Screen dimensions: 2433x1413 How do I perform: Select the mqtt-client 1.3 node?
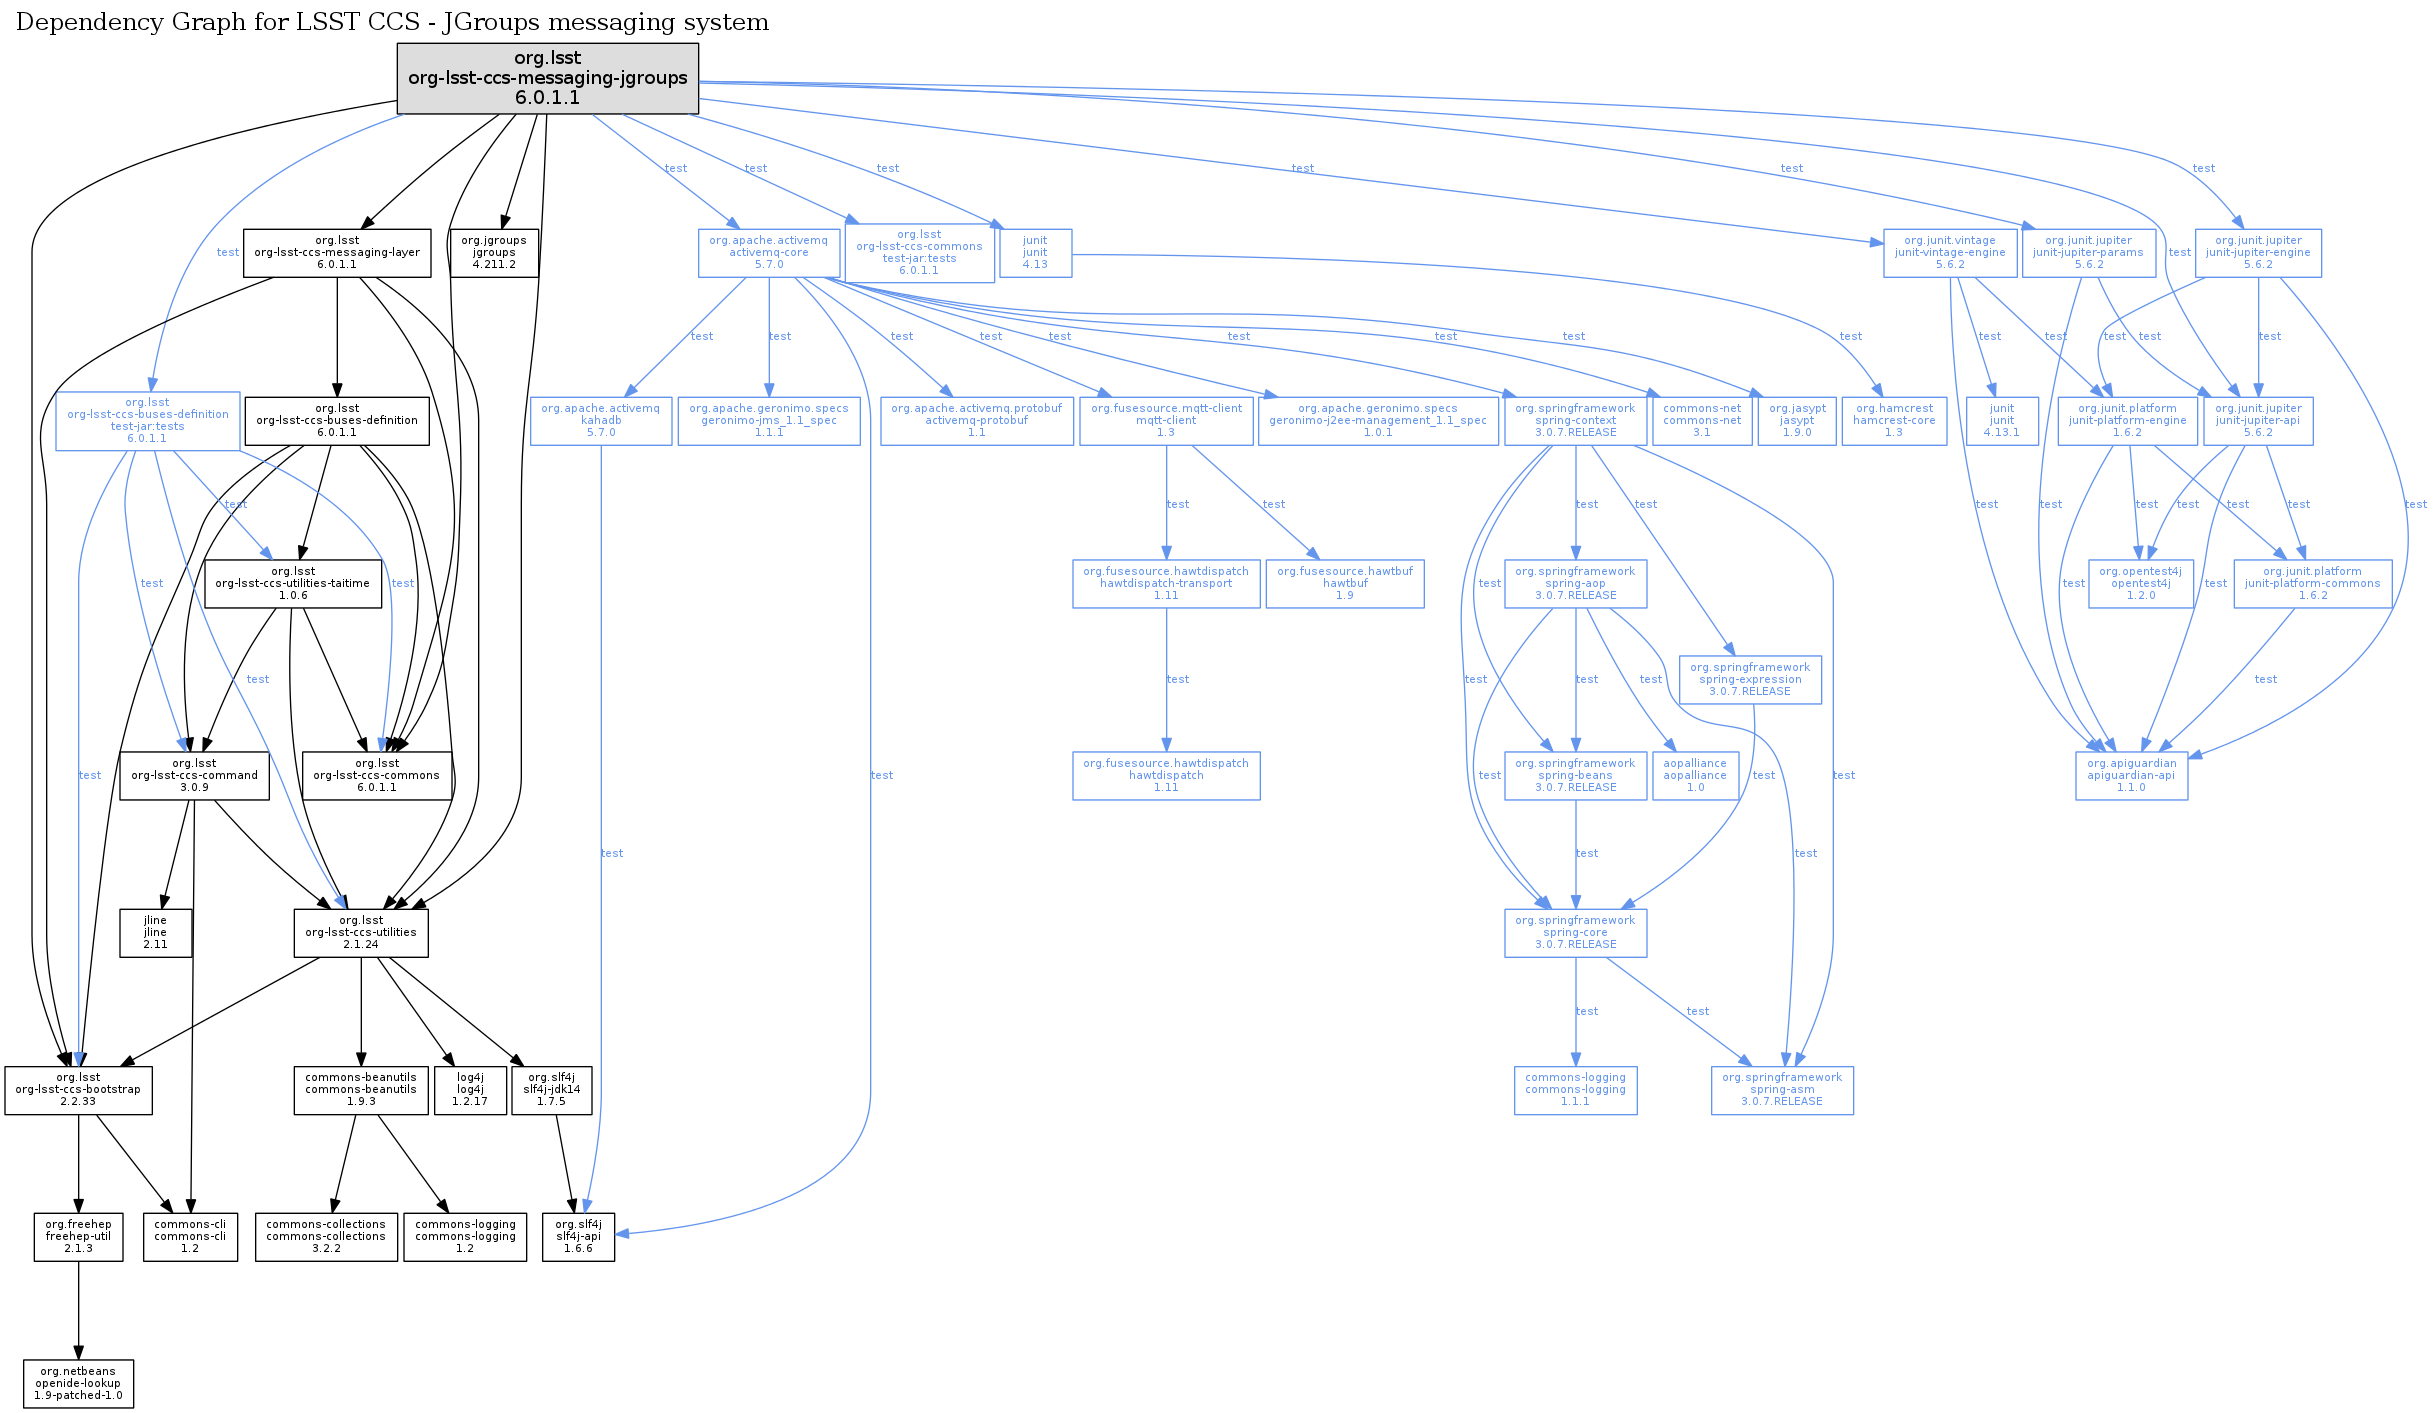click(1166, 421)
